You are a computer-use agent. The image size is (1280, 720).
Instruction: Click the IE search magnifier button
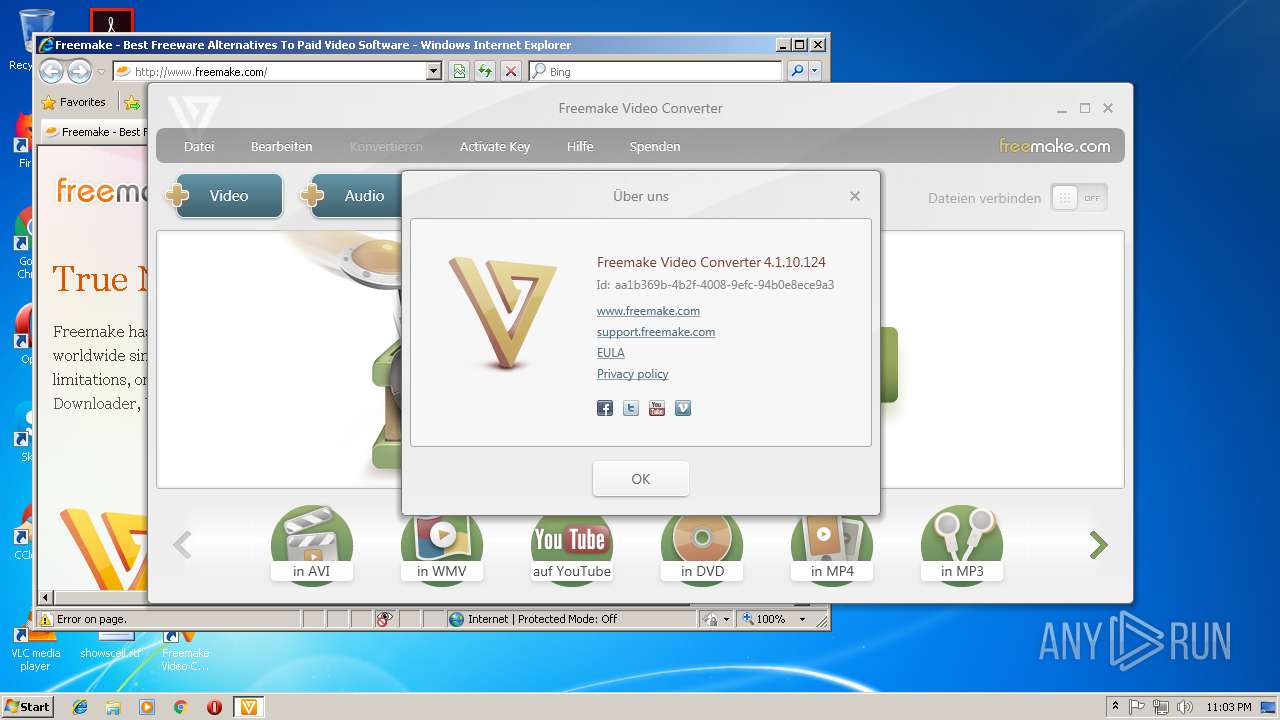(x=797, y=71)
